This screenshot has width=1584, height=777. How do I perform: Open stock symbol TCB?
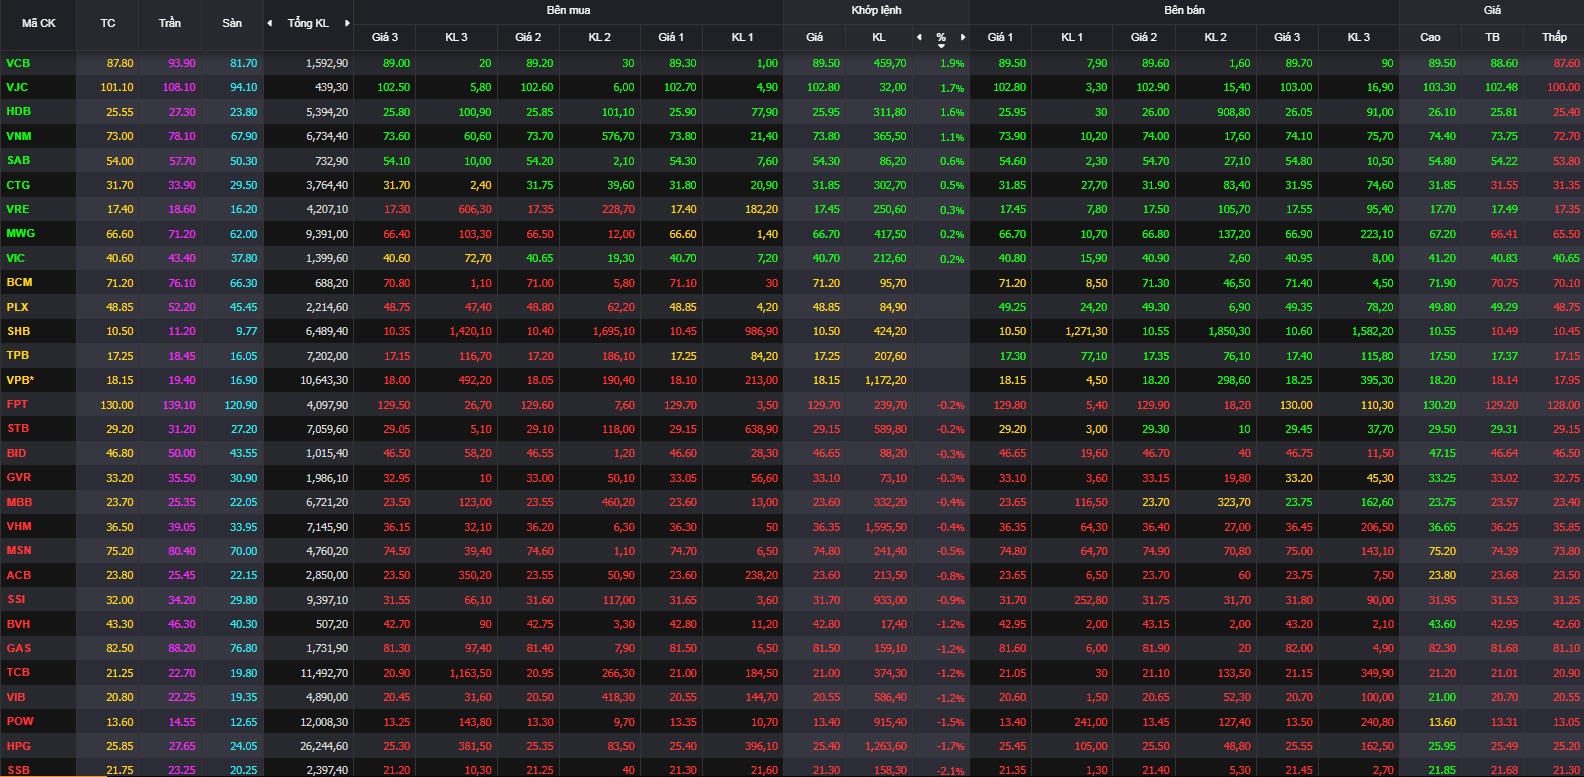tap(18, 672)
